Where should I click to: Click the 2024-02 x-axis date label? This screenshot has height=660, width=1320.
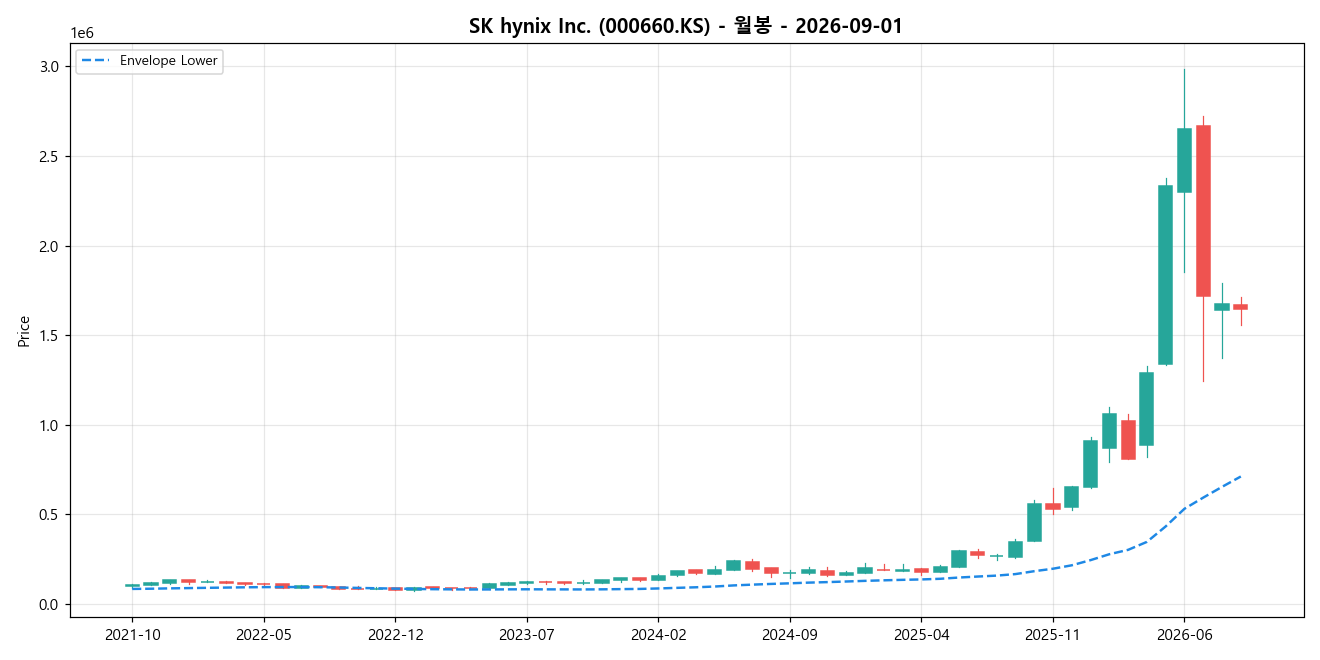coord(659,634)
